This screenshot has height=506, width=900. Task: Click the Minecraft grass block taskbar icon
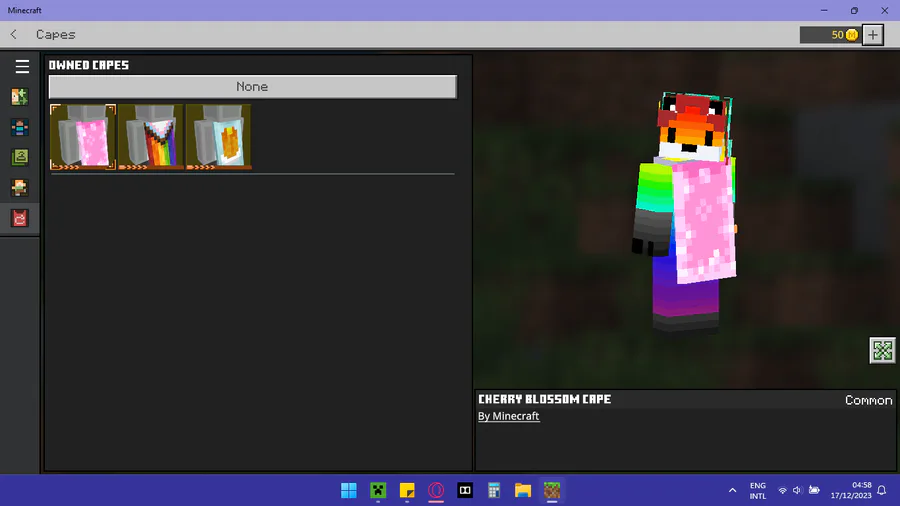click(552, 491)
